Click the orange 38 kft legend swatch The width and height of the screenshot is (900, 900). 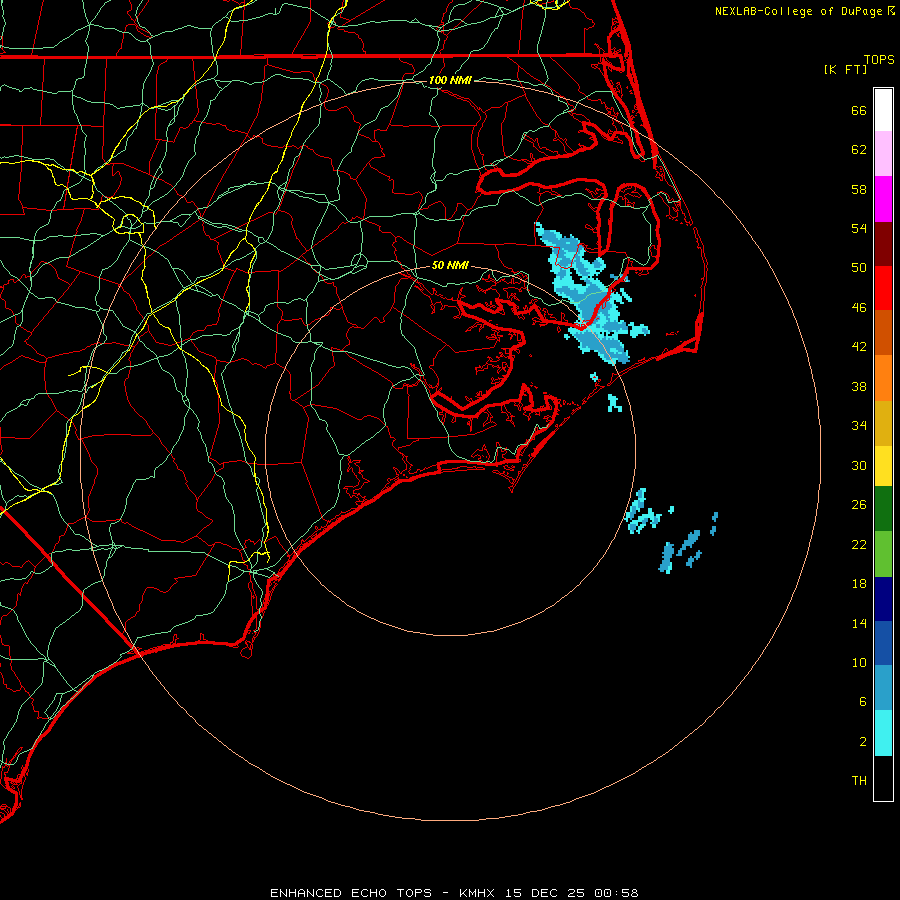tap(883, 378)
